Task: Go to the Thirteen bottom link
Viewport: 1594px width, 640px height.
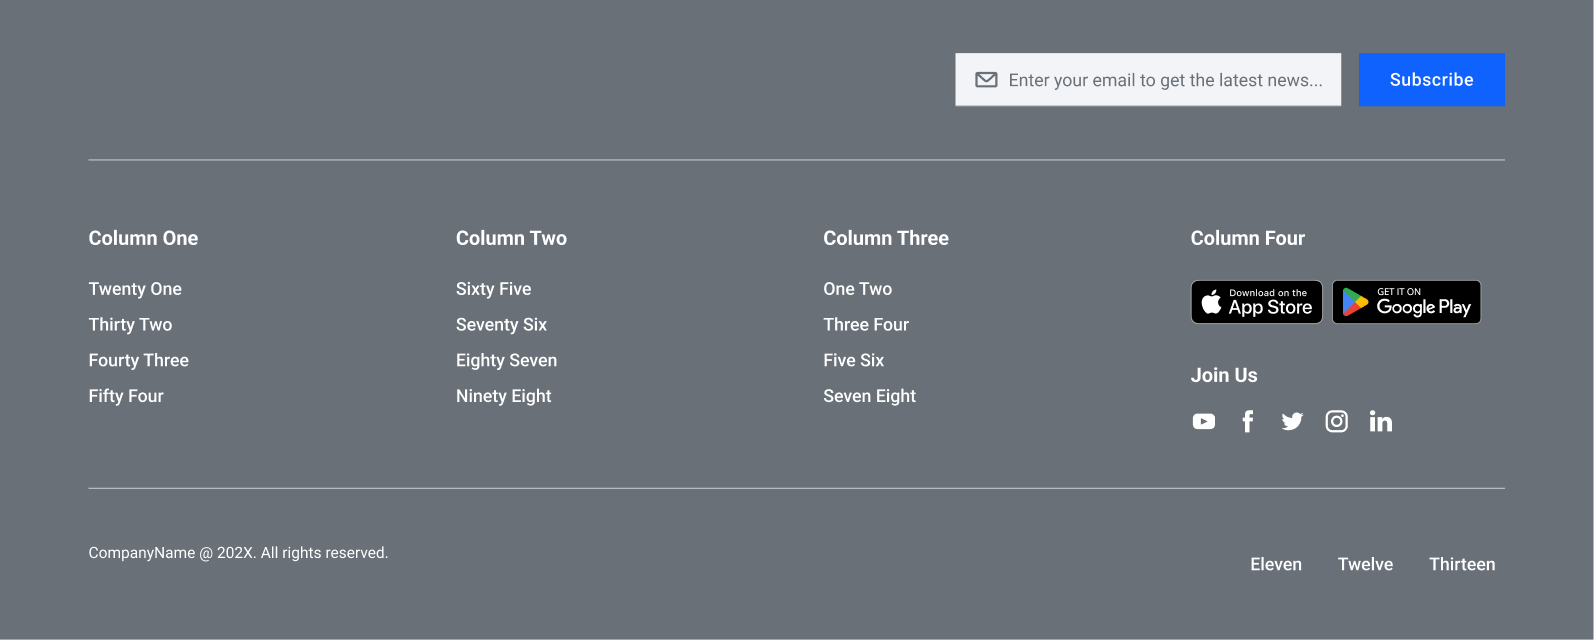Action: coord(1462,564)
